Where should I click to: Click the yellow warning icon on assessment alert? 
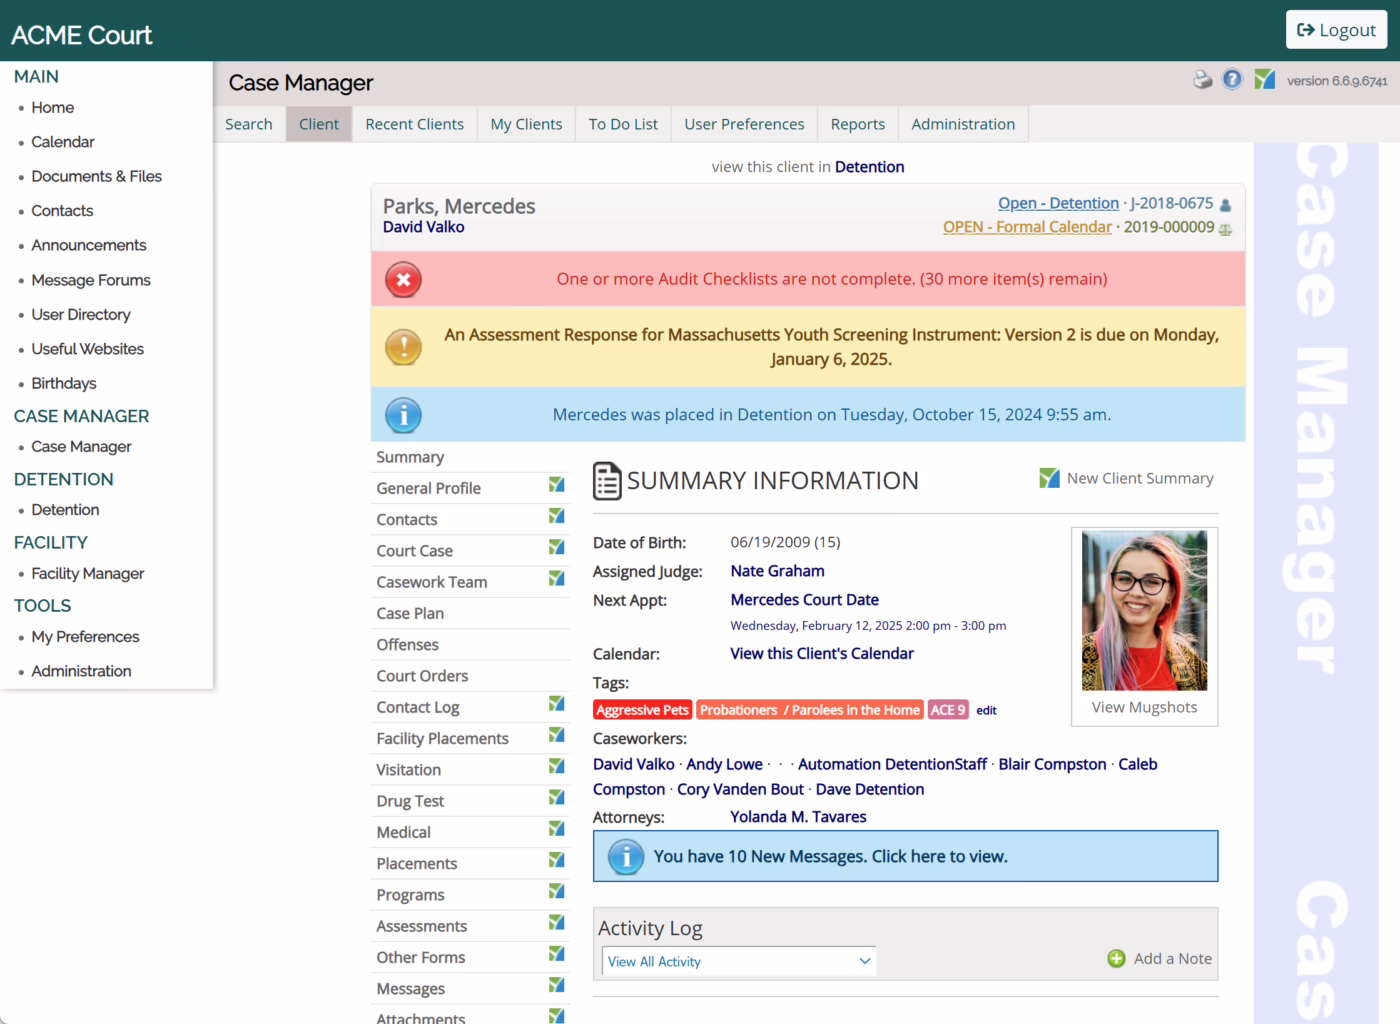point(403,347)
